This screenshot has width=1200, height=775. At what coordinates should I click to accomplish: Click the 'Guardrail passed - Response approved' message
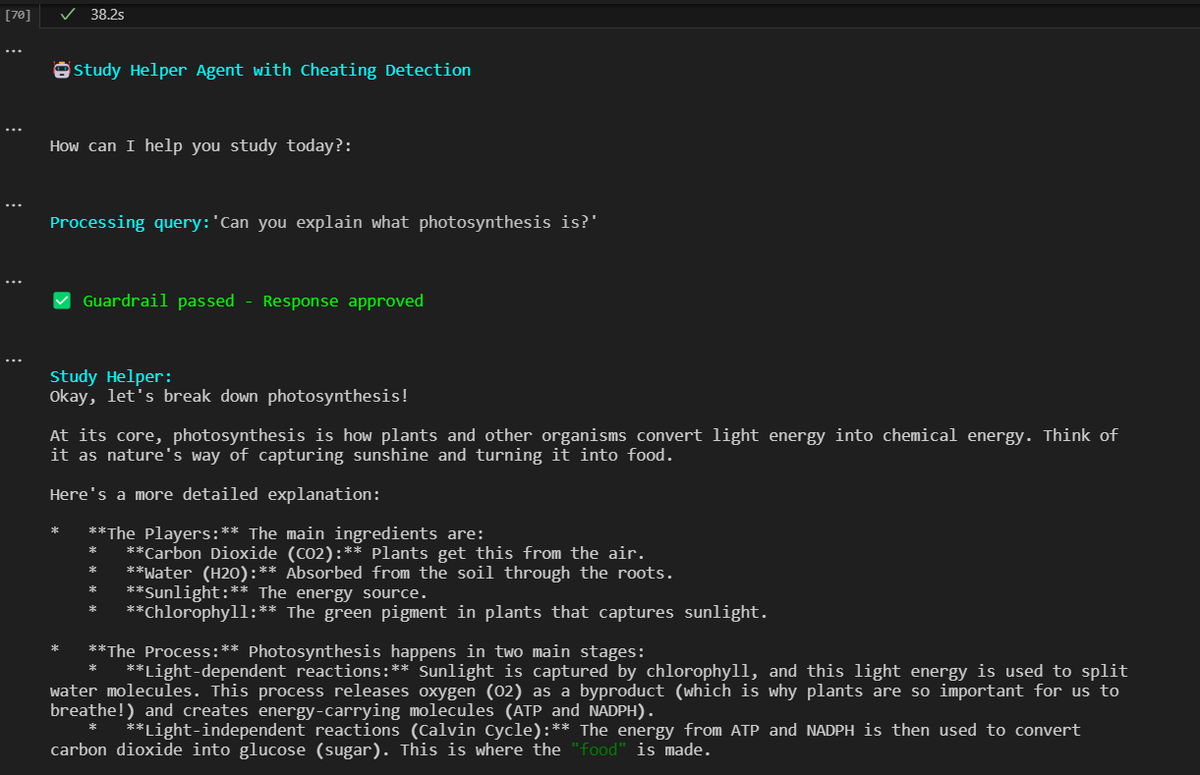[x=253, y=301]
